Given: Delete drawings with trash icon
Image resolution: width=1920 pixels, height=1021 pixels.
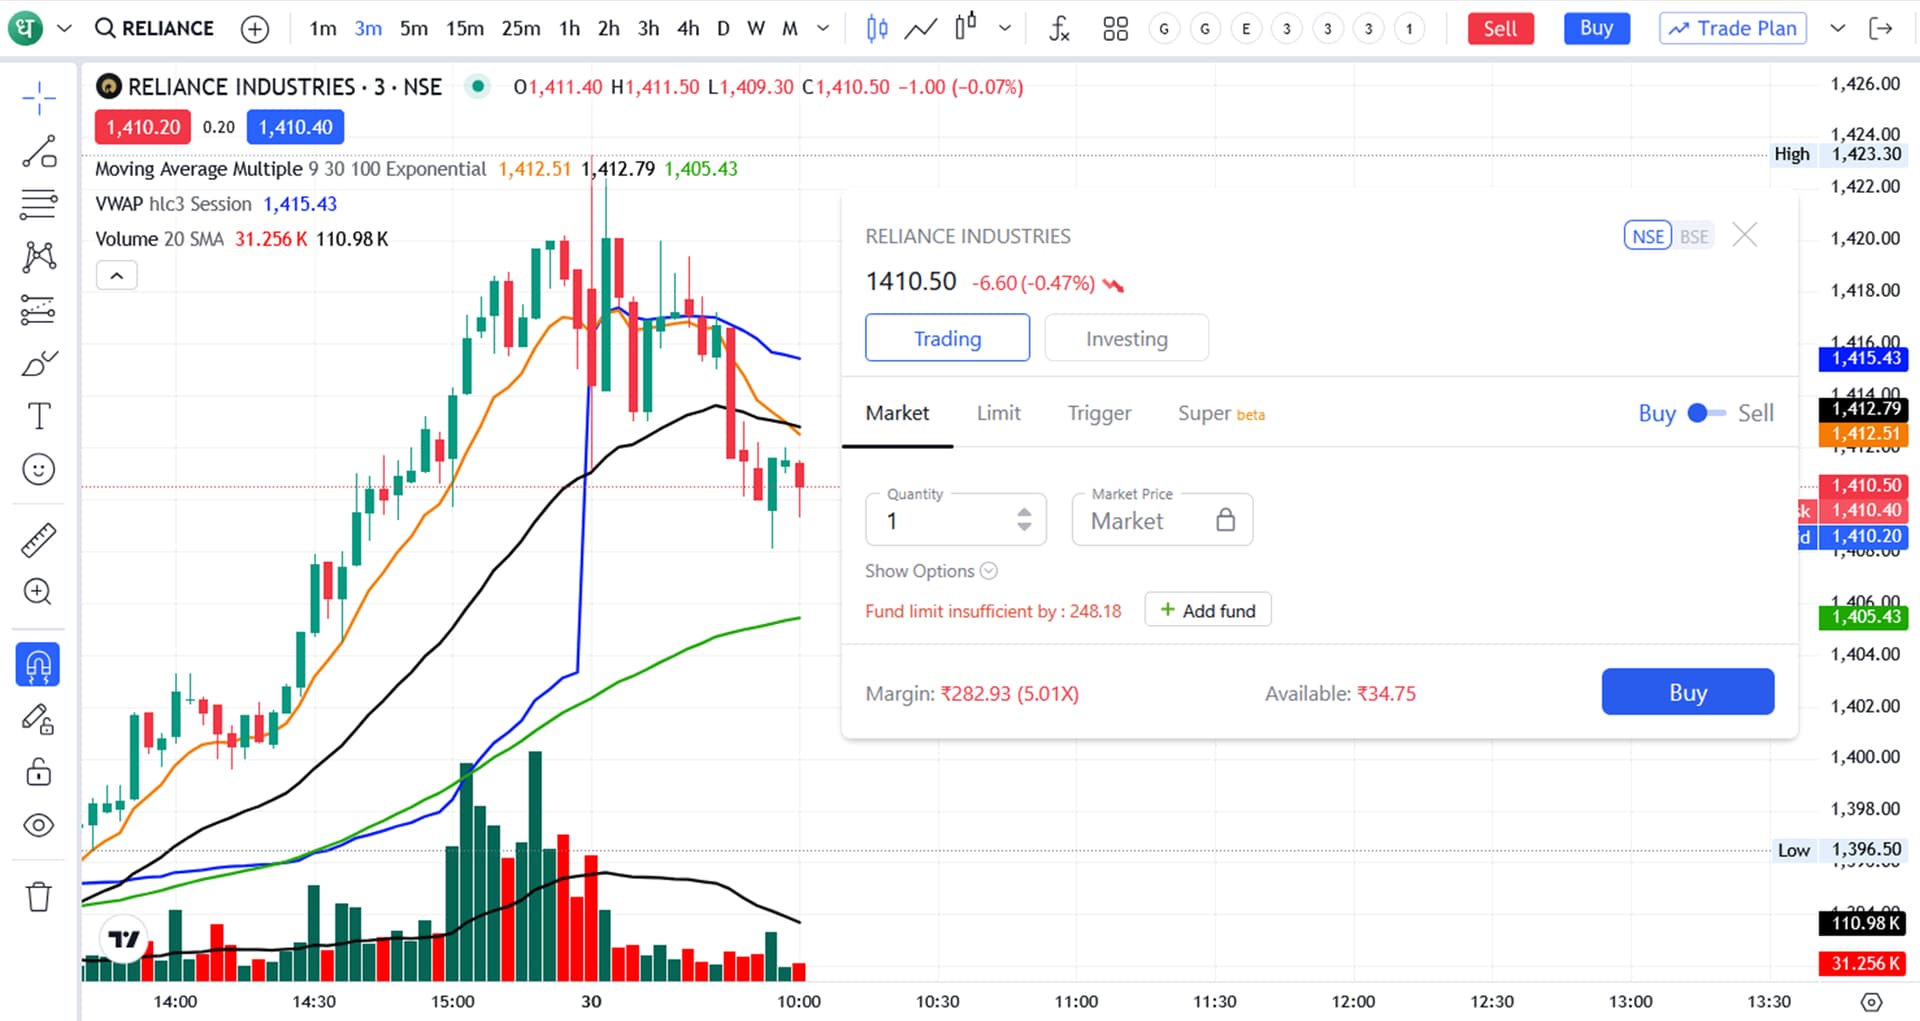Looking at the screenshot, I should (x=39, y=897).
